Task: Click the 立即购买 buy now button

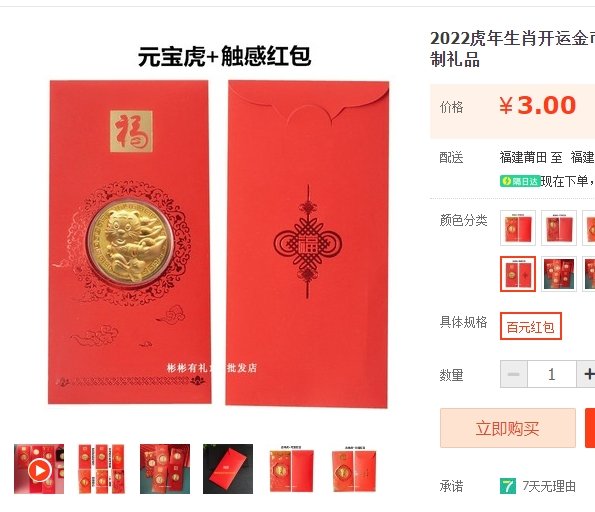Action: pos(508,428)
